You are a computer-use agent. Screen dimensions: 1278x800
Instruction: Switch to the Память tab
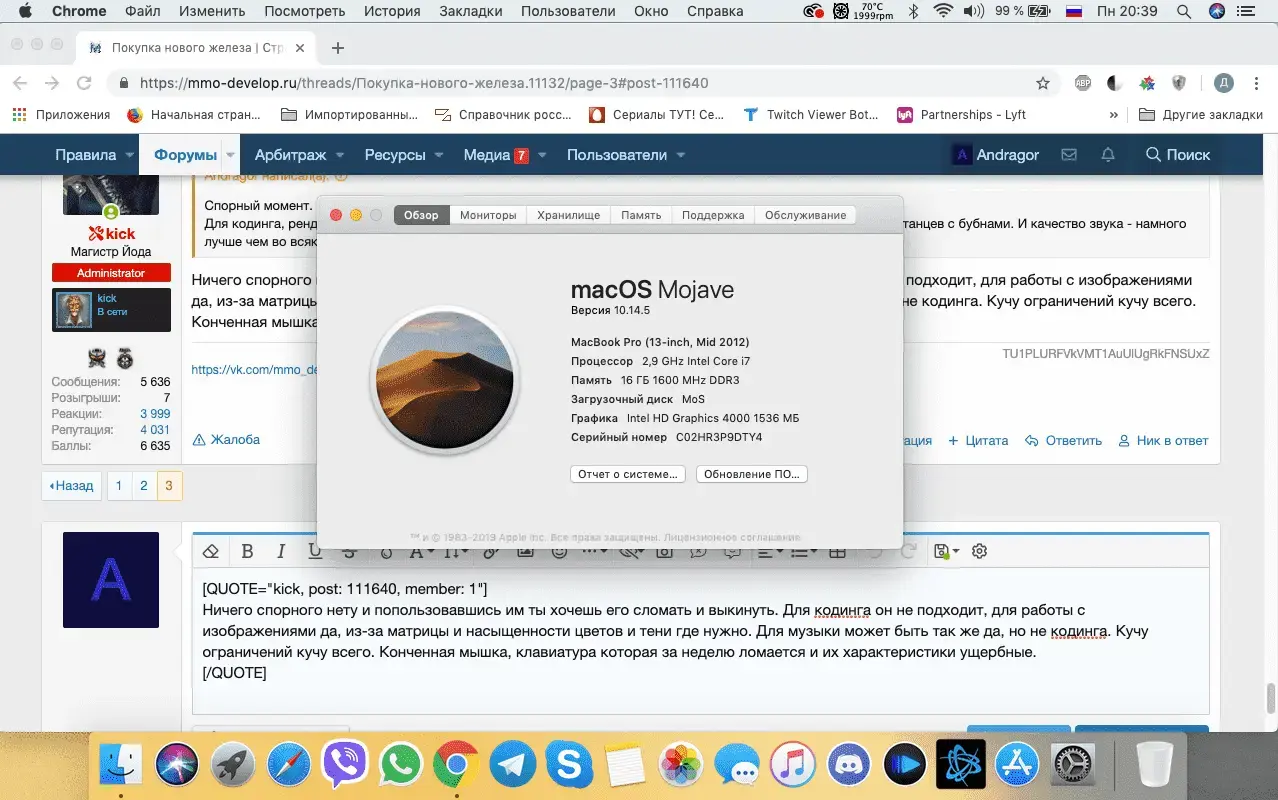coord(641,215)
